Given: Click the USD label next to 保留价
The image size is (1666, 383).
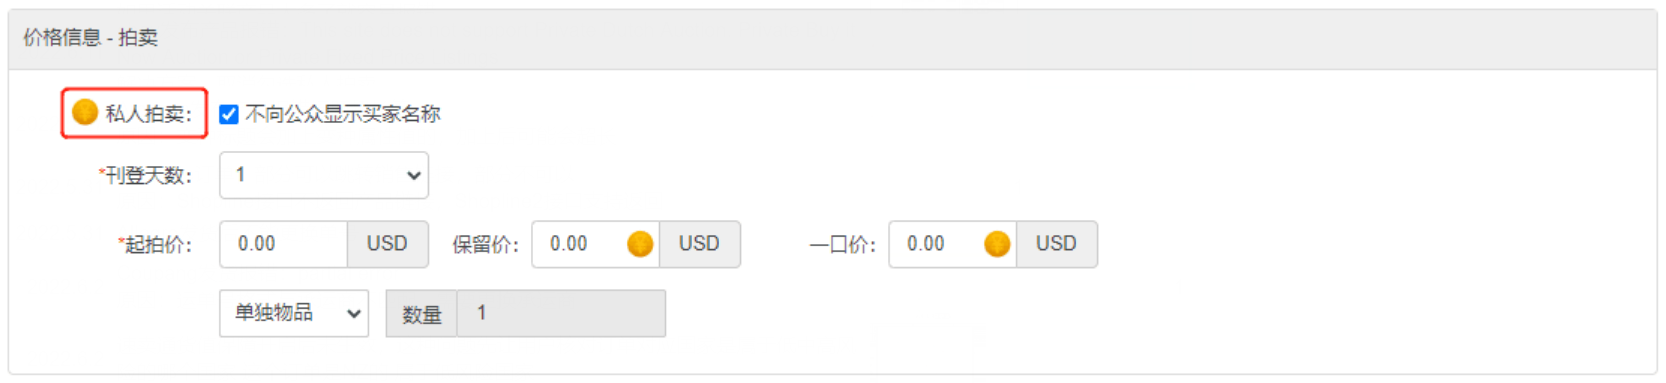Looking at the screenshot, I should pos(699,244).
